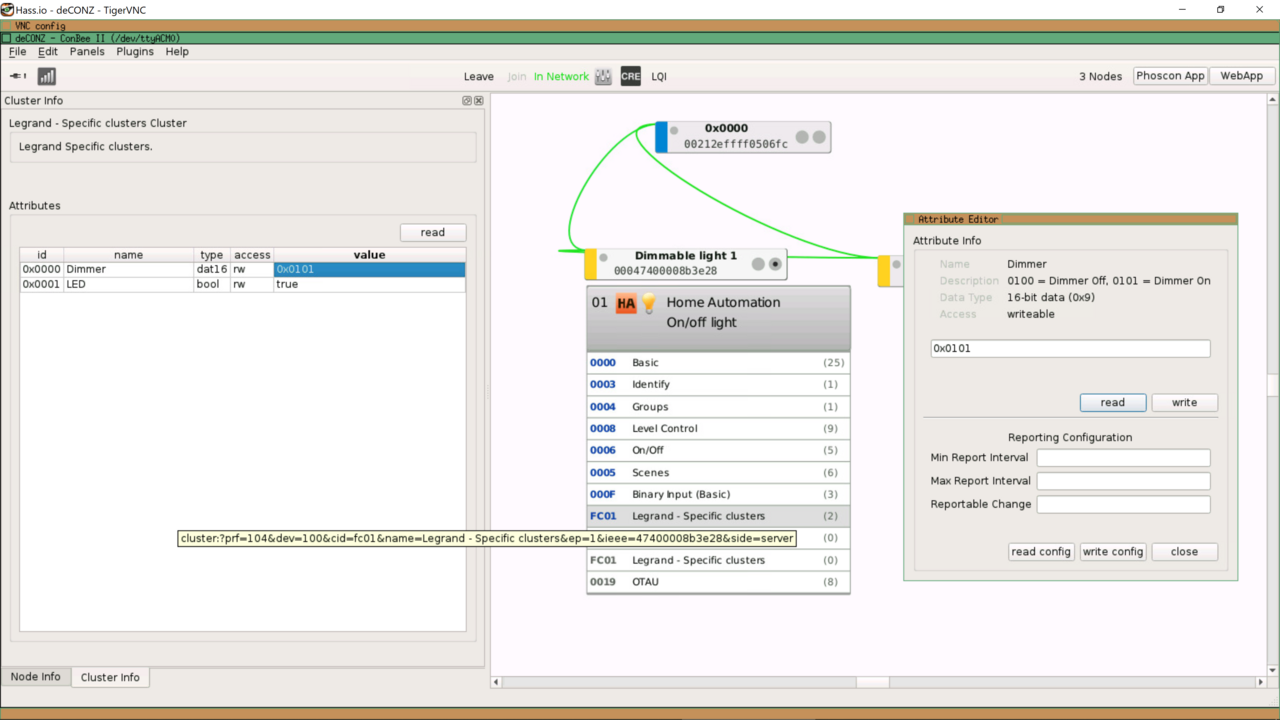Image resolution: width=1280 pixels, height=720 pixels.
Task: Switch to the Node Info tab
Action: pos(36,677)
